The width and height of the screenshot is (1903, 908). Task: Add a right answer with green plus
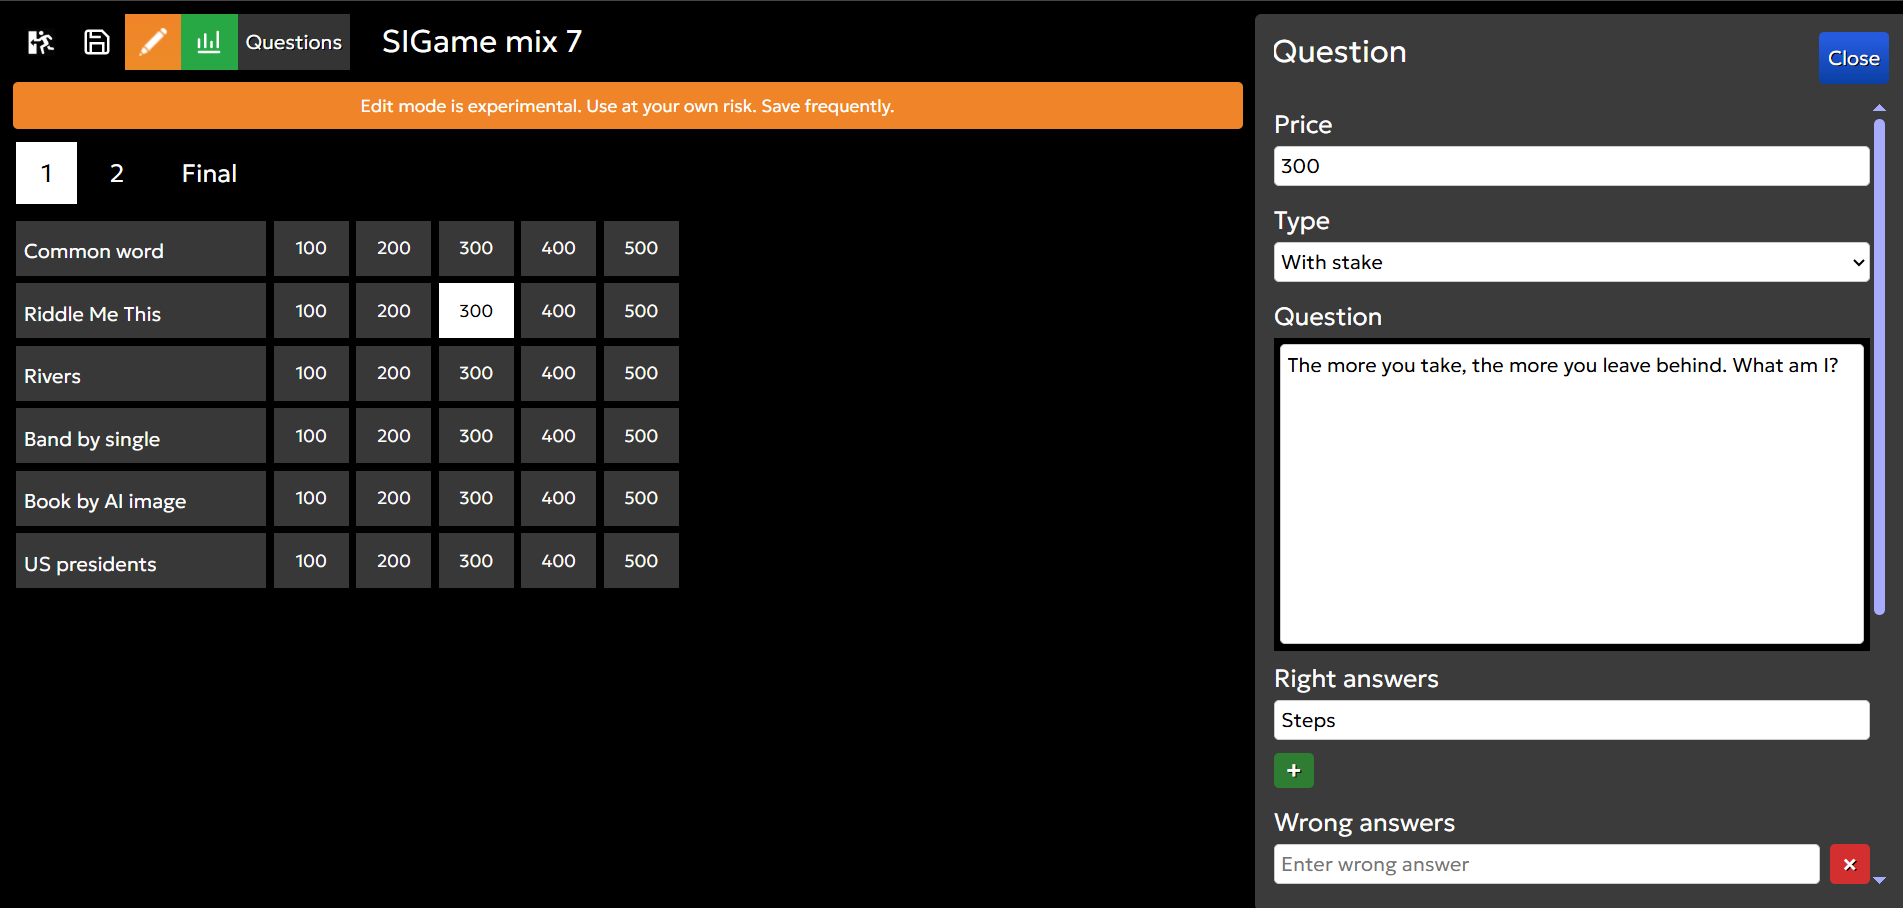click(x=1293, y=770)
